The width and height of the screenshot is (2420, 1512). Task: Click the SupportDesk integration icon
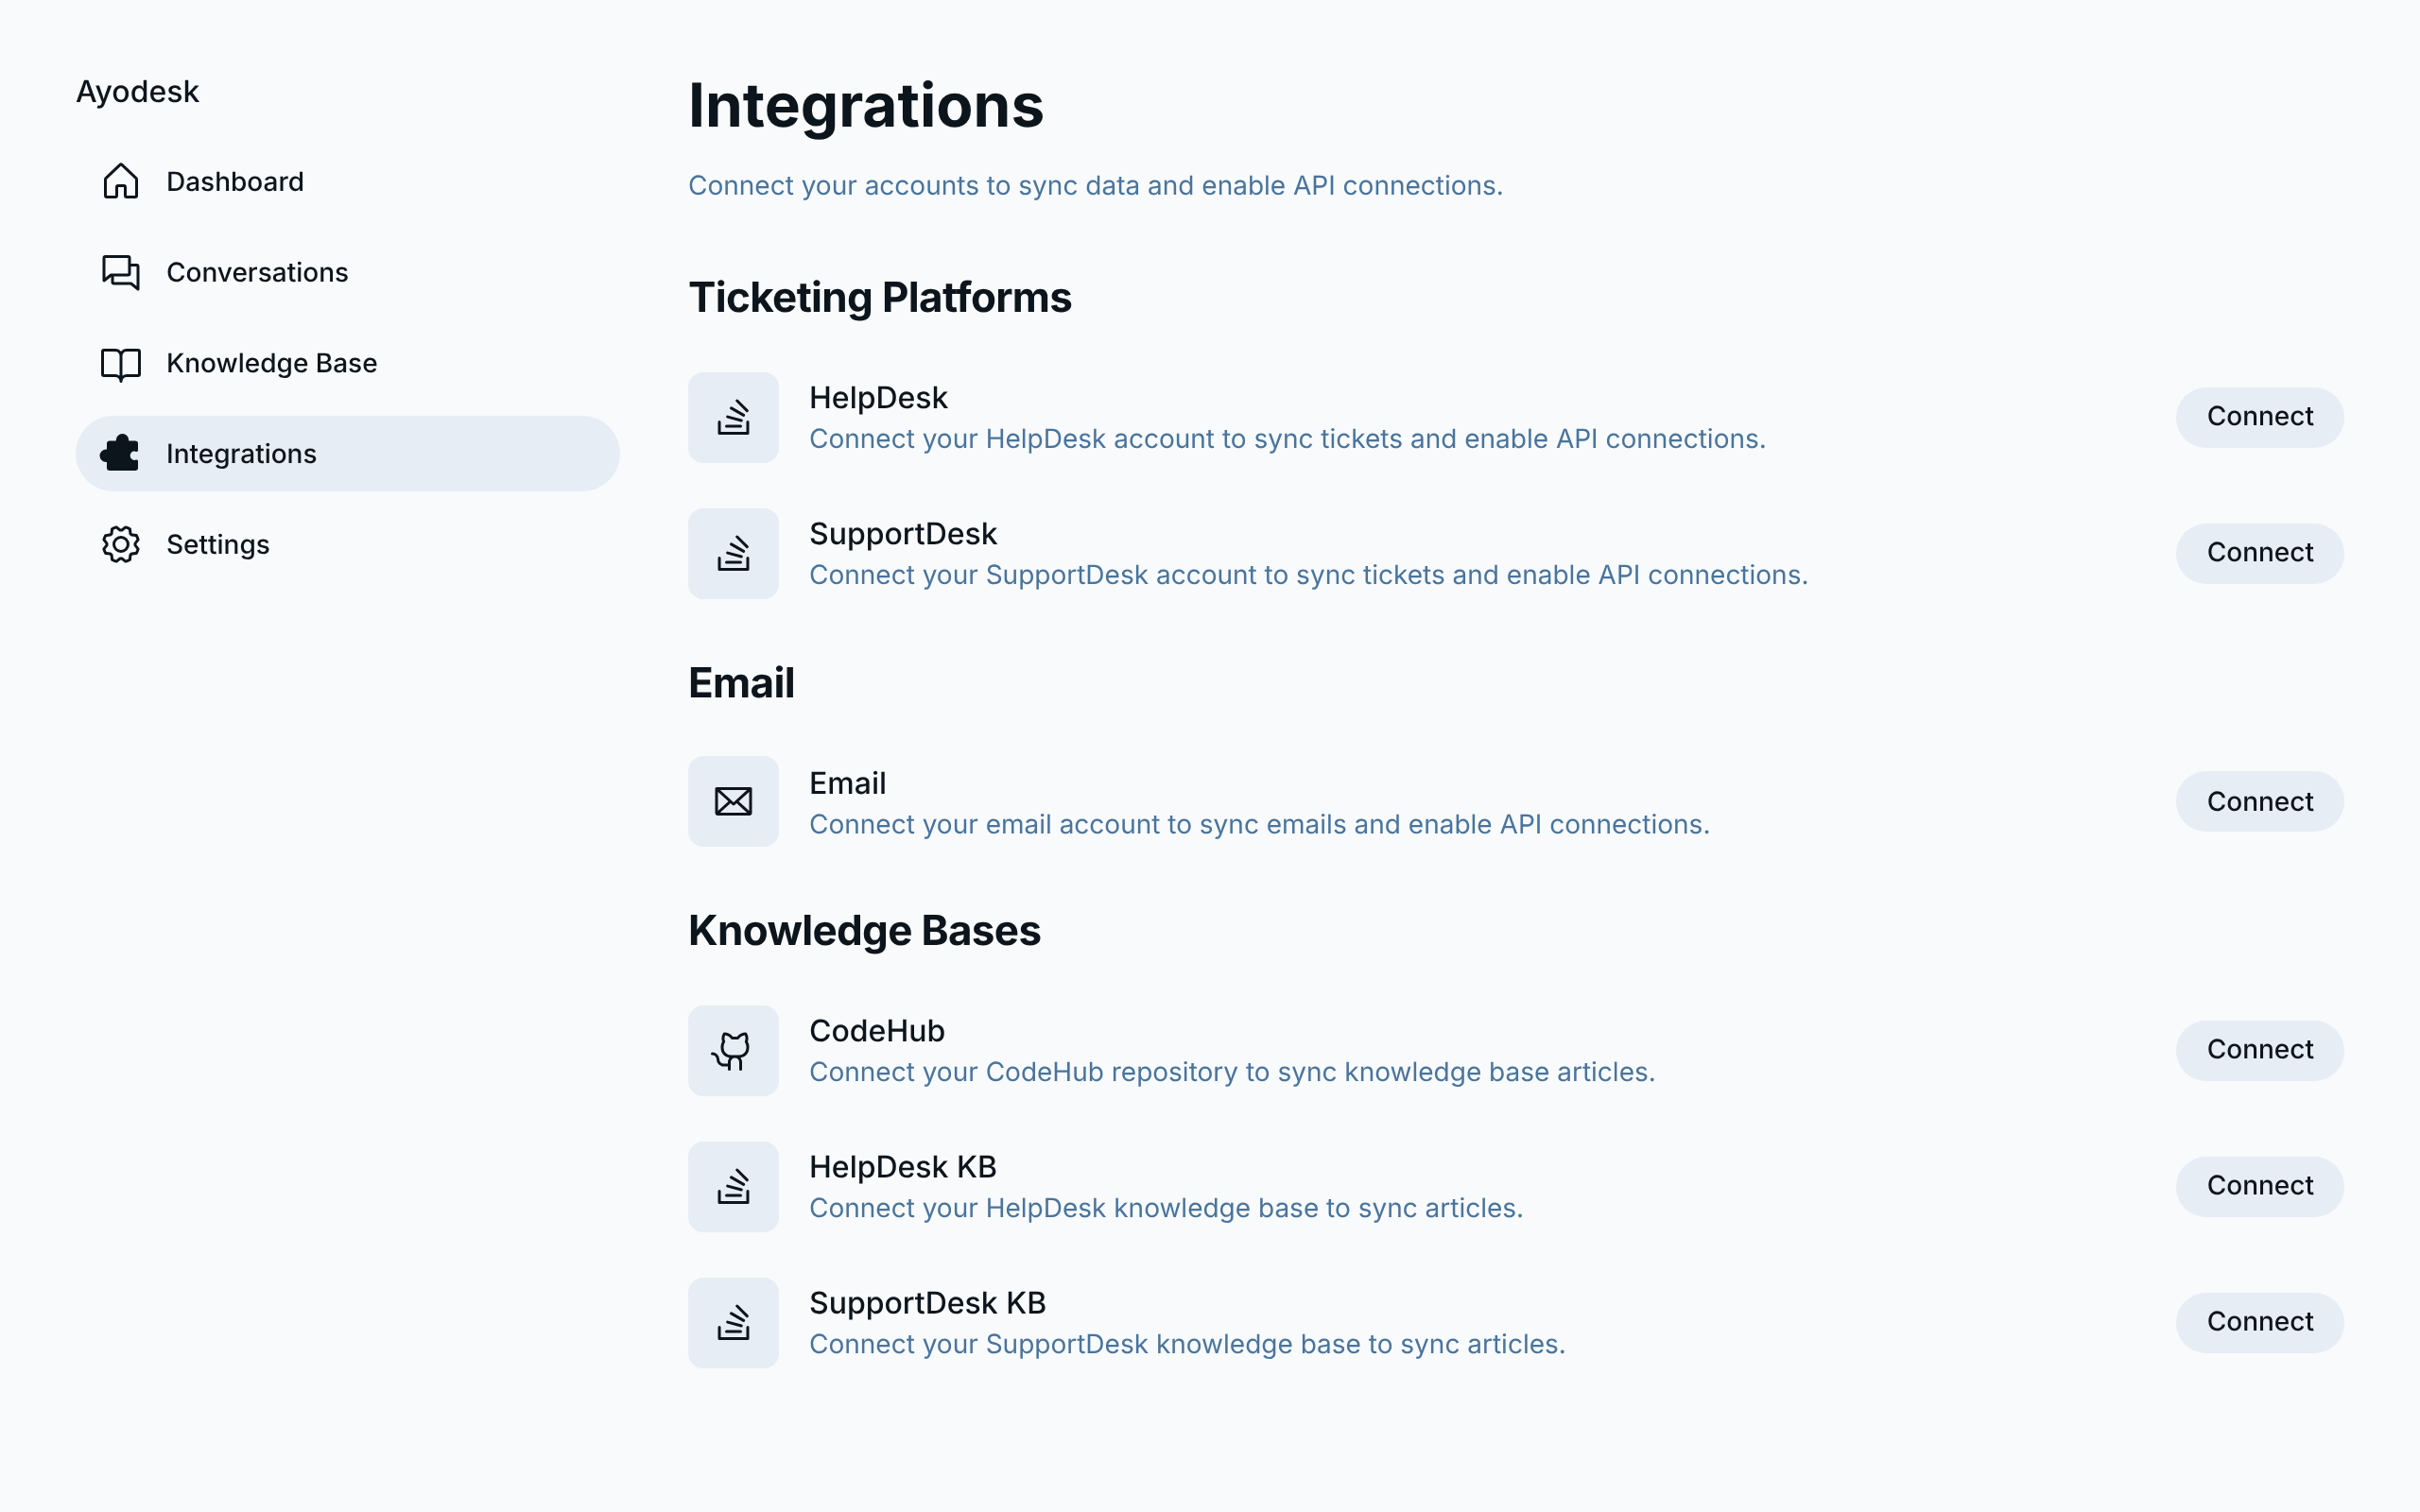coord(733,553)
